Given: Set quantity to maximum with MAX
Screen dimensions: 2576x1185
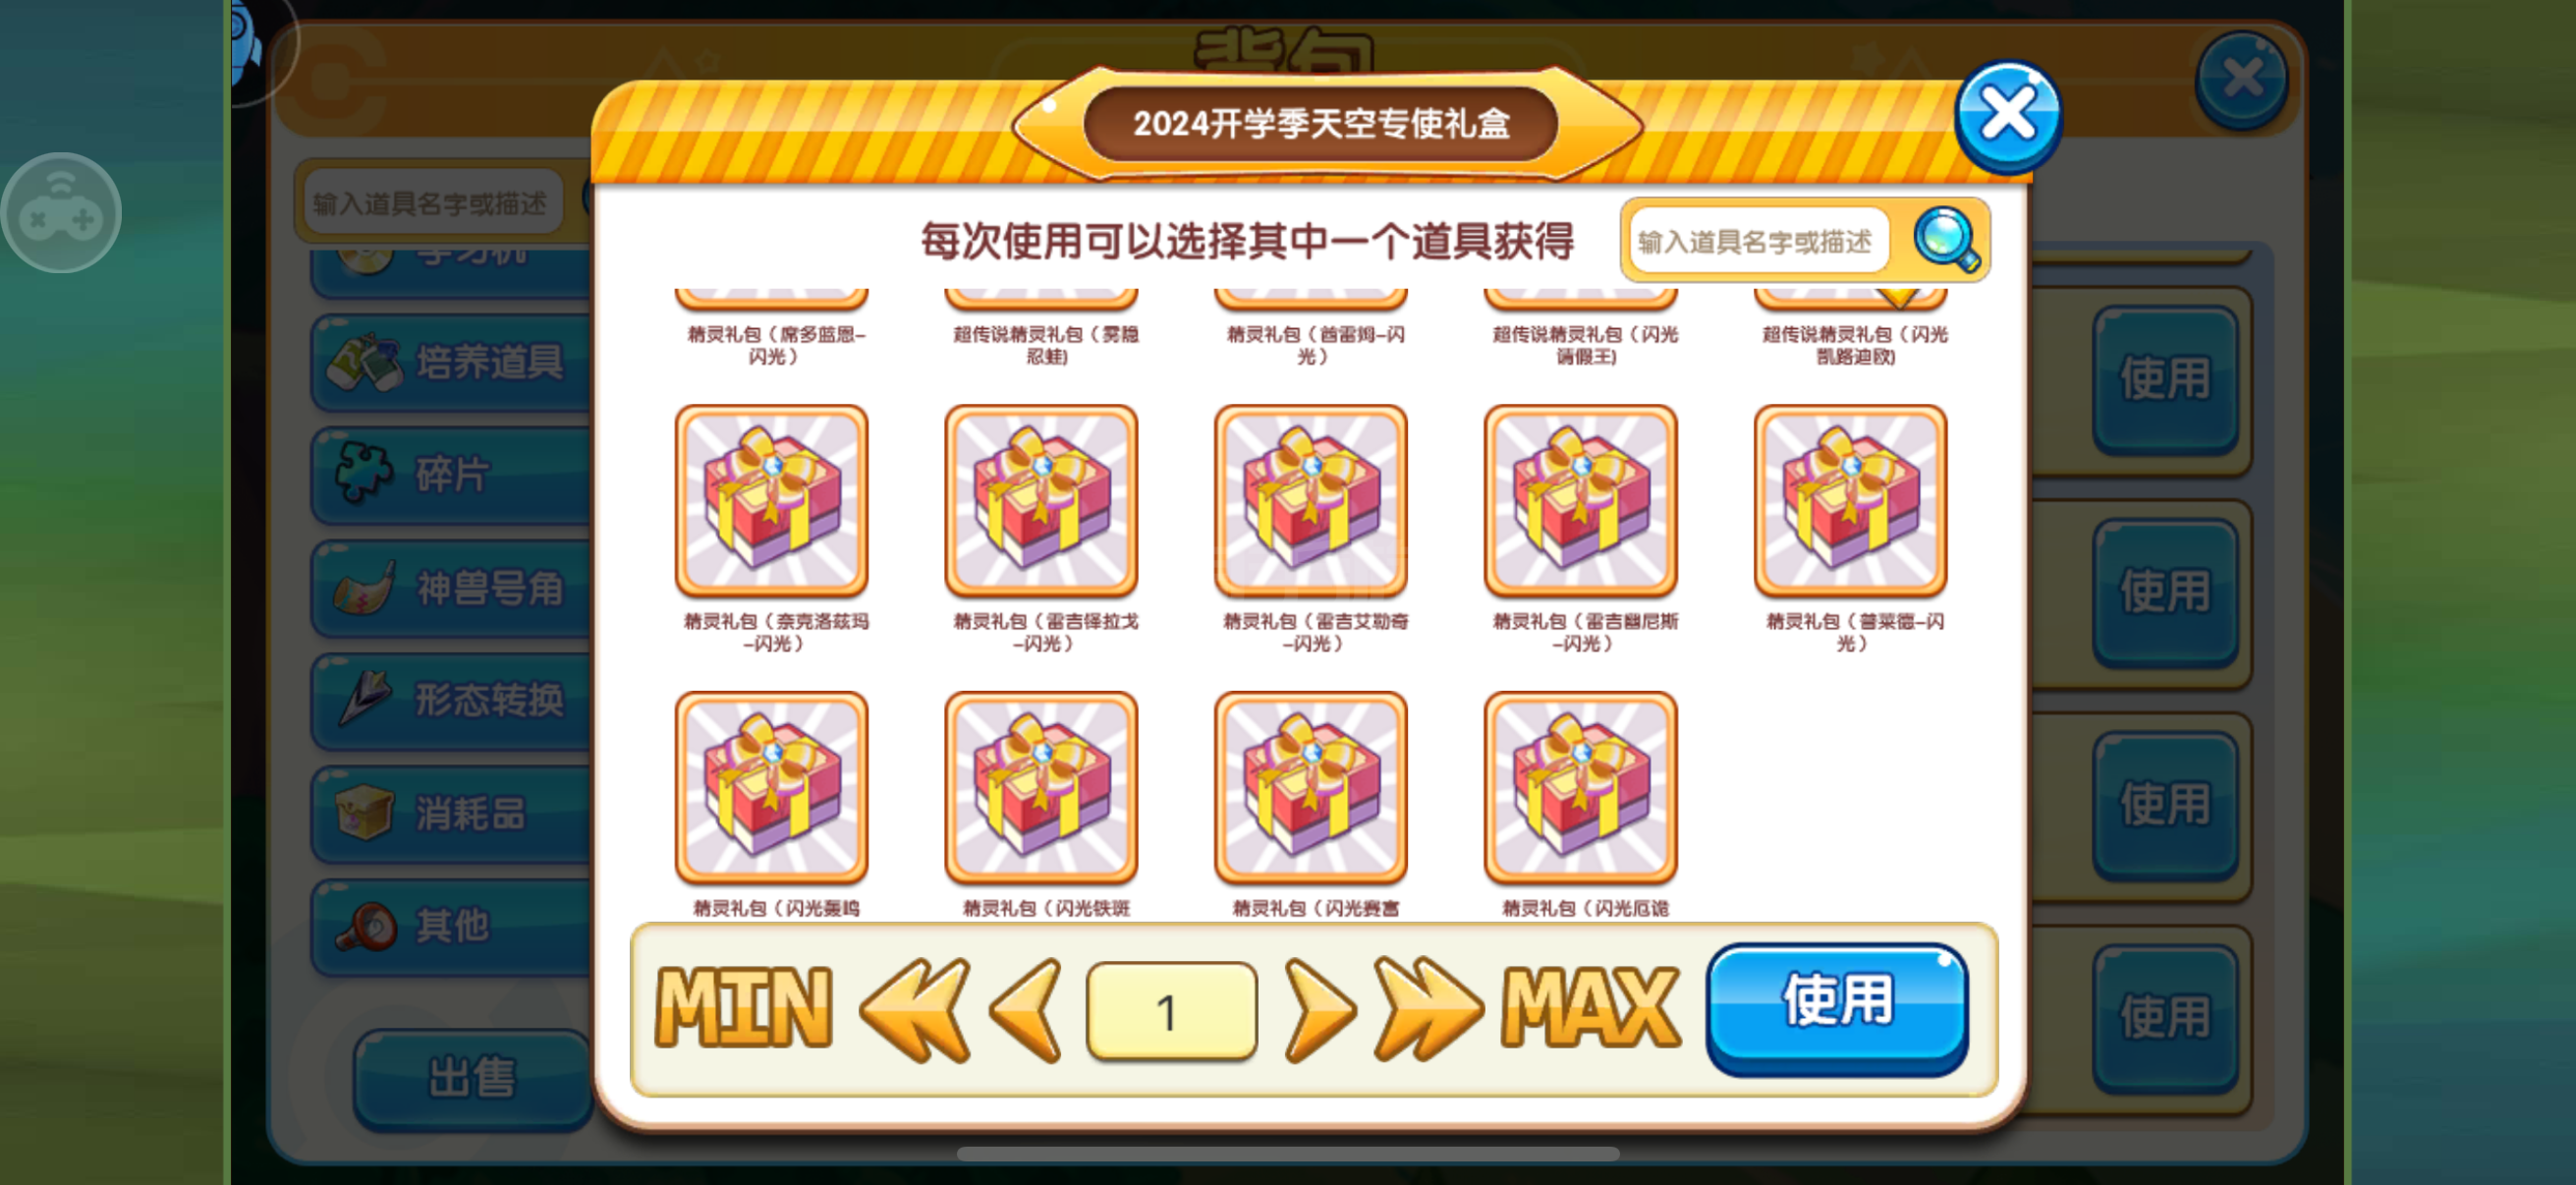Looking at the screenshot, I should tap(1590, 1008).
